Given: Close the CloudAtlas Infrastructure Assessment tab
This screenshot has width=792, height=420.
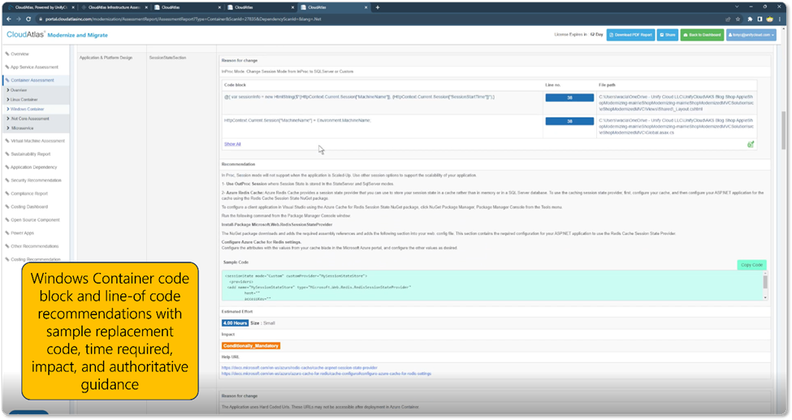Looking at the screenshot, I should [146, 8].
